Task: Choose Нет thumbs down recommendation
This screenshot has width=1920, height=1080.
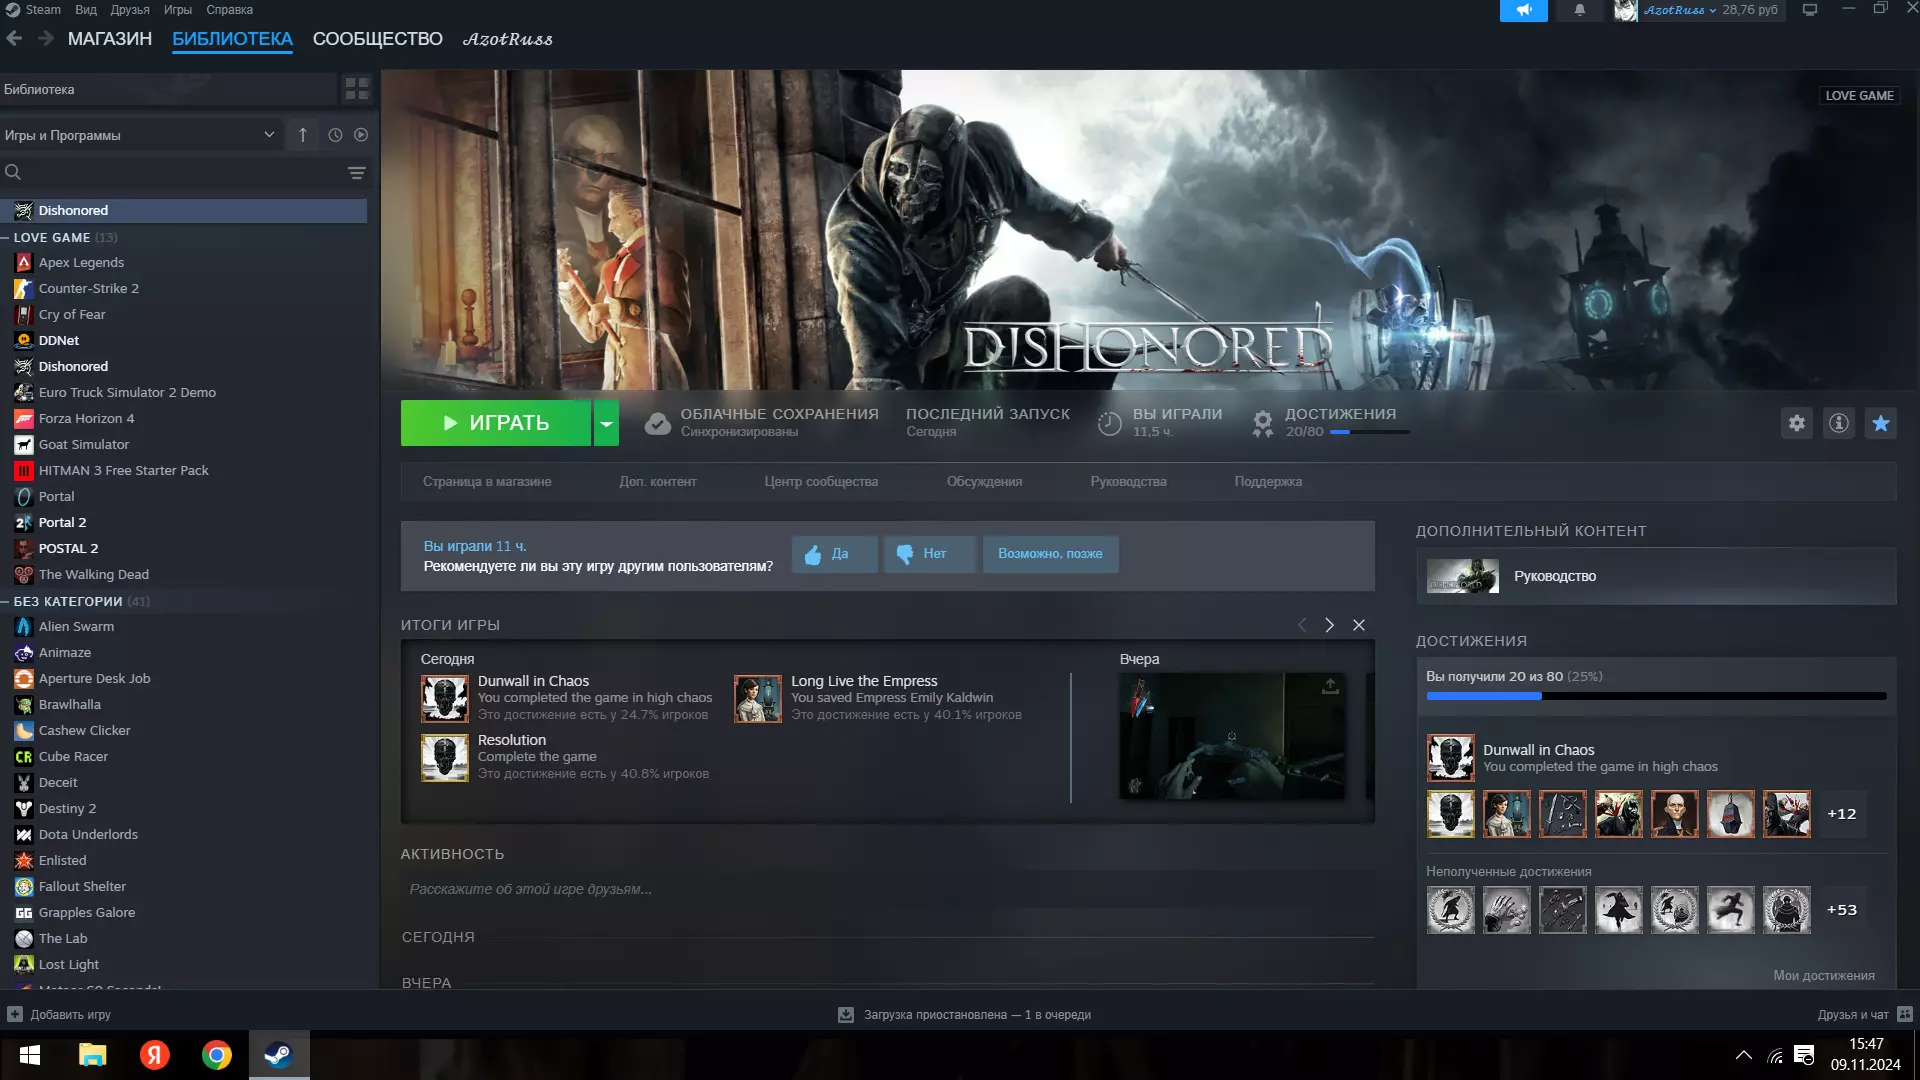Action: click(x=928, y=554)
